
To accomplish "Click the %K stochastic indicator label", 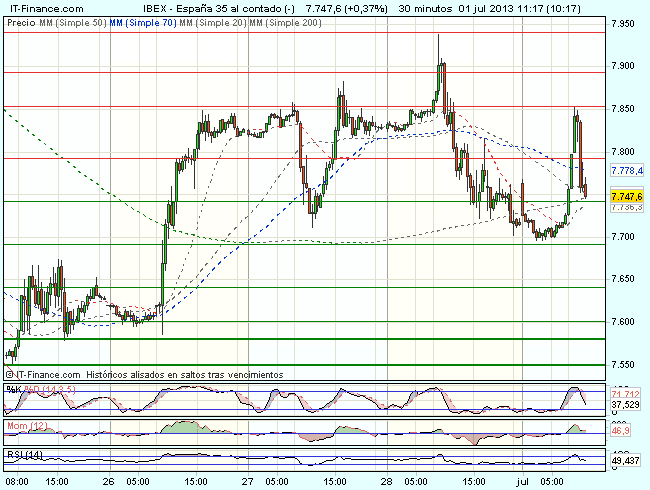I will [x=12, y=388].
